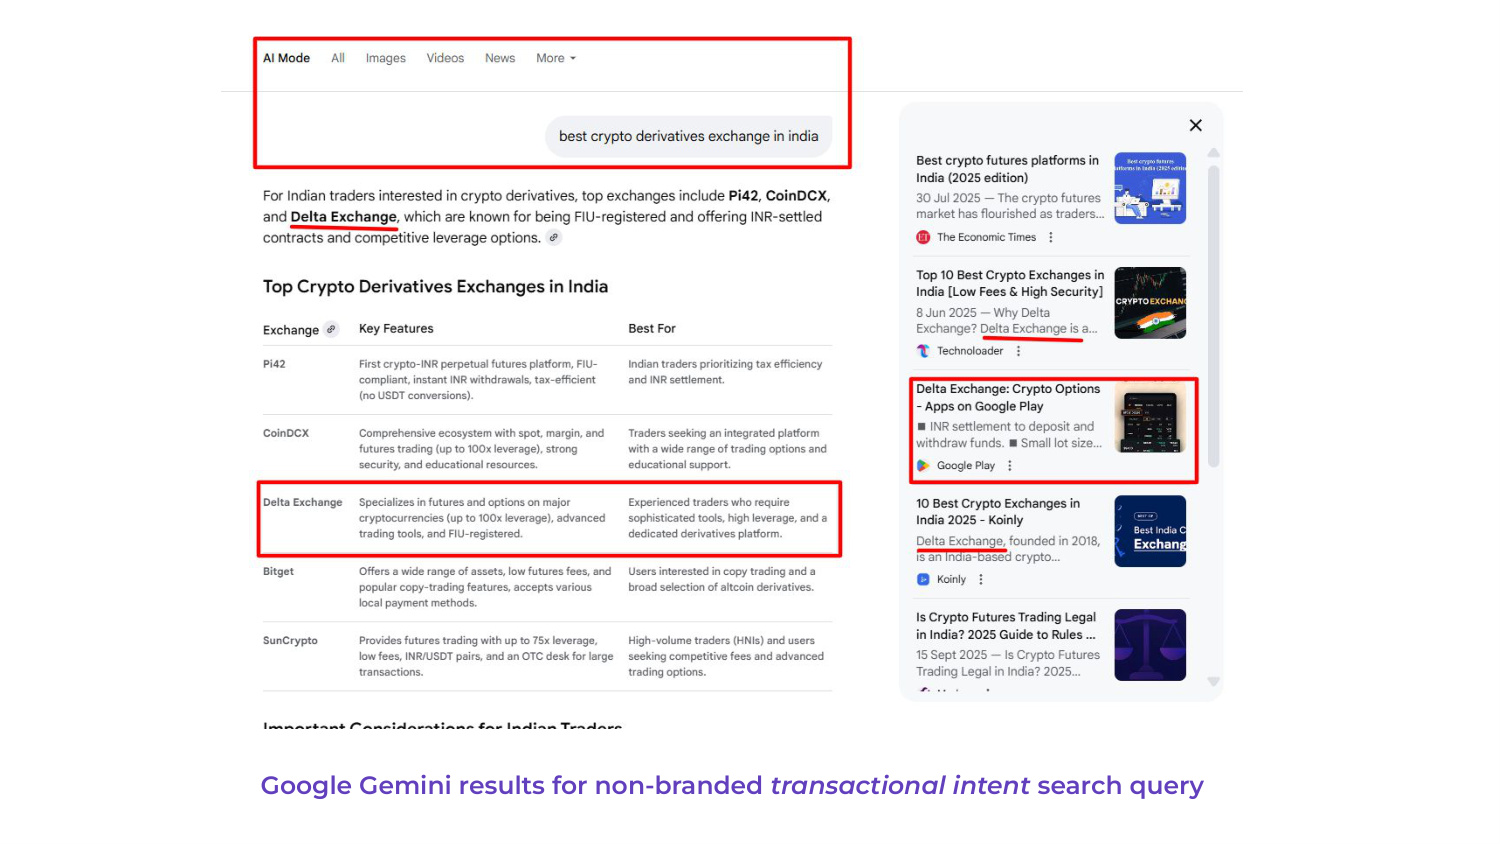The image size is (1500, 844).
Task: Close the sources sidebar panel
Action: coord(1195,125)
